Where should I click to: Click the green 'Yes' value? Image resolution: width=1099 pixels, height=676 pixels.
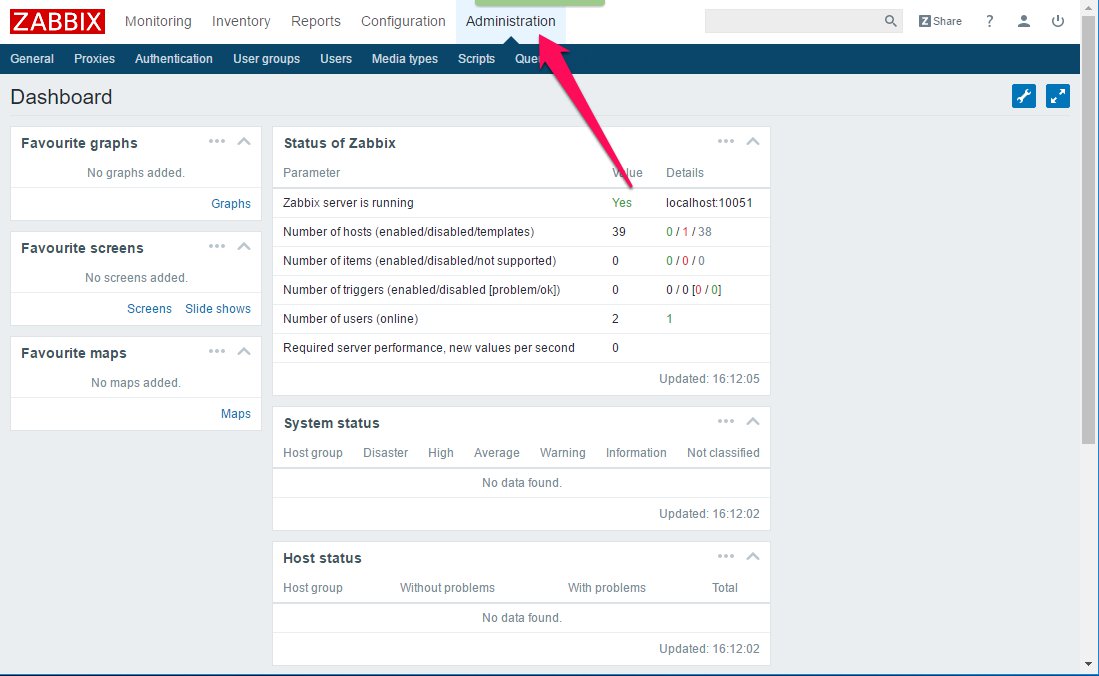pos(622,203)
